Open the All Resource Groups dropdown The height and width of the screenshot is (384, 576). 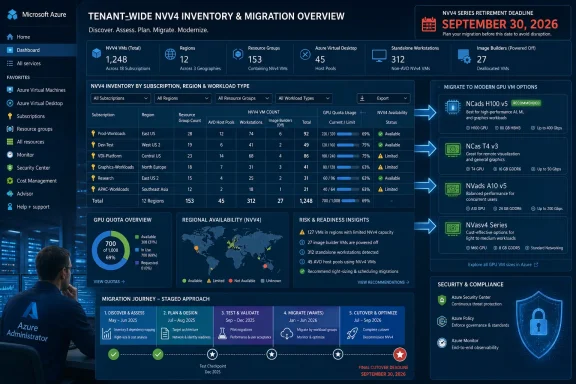pos(244,98)
